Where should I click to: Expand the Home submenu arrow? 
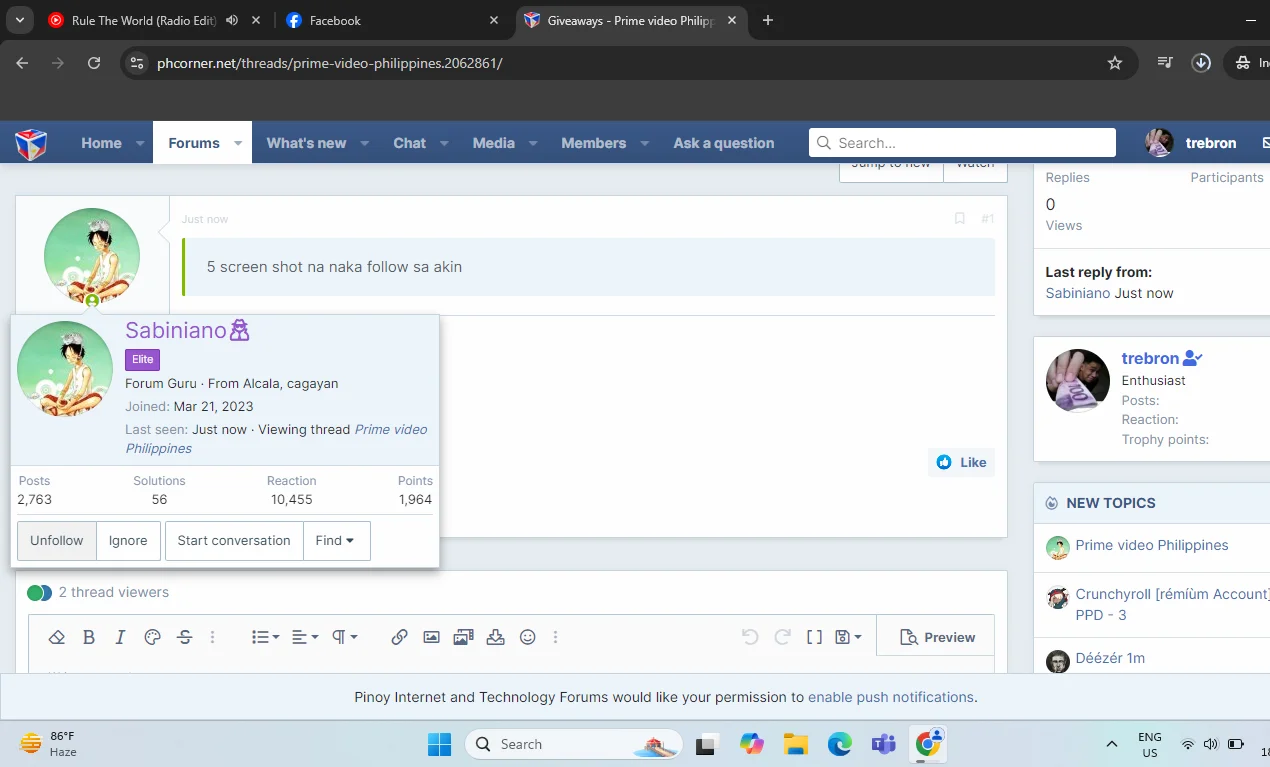[140, 143]
